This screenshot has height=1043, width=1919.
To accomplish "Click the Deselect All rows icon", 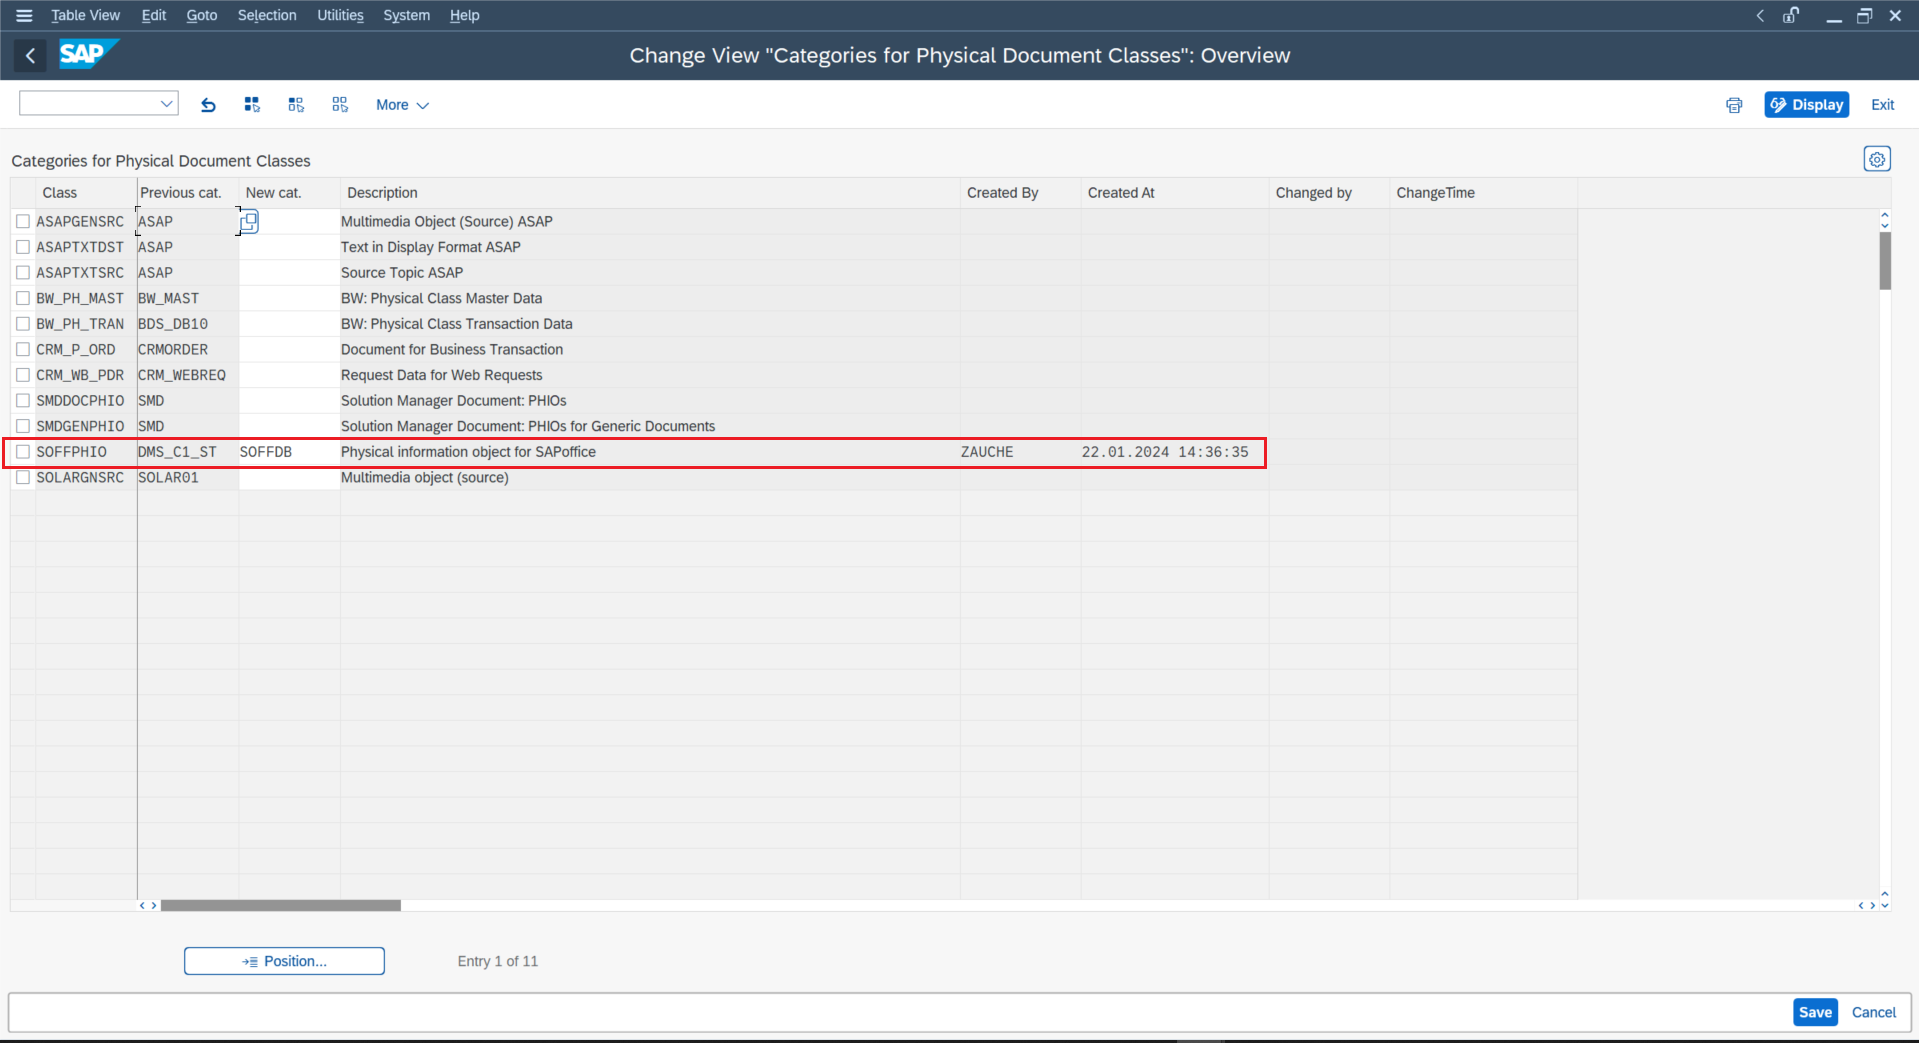I will (340, 105).
